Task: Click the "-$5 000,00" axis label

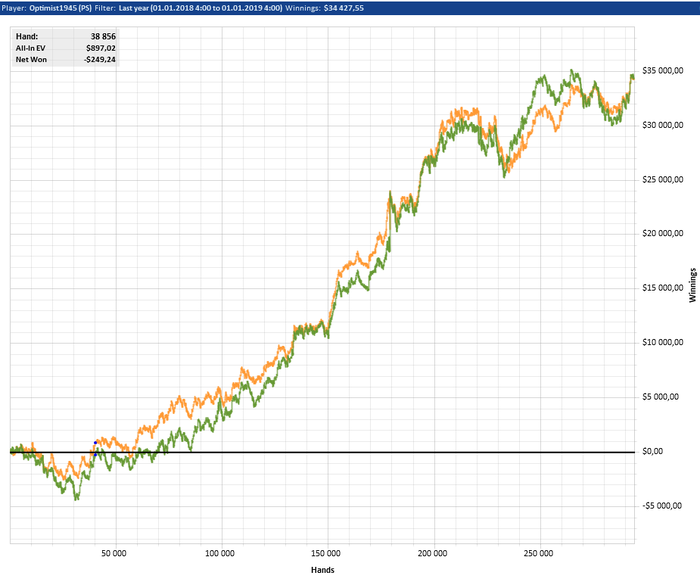Action: click(x=662, y=506)
